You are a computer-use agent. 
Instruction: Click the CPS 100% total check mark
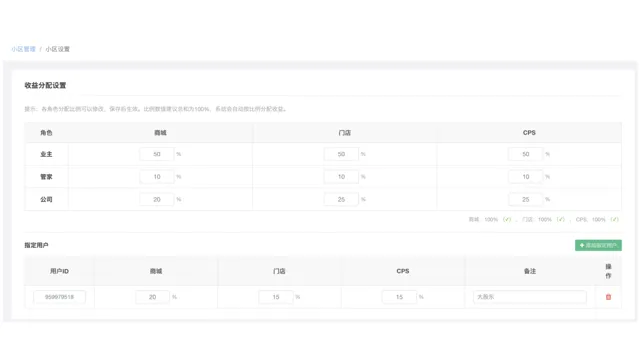click(614, 220)
